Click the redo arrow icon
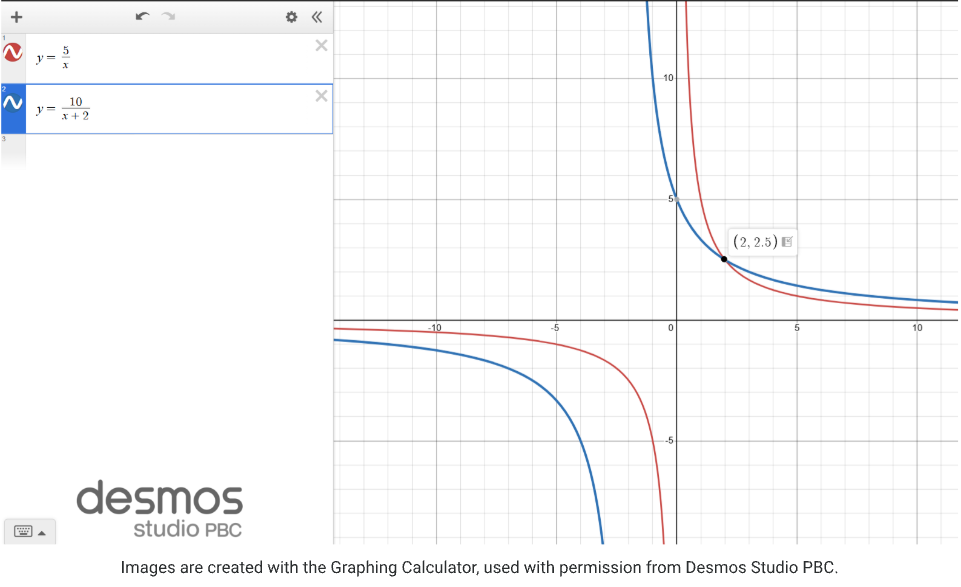961x587 pixels. click(x=169, y=17)
